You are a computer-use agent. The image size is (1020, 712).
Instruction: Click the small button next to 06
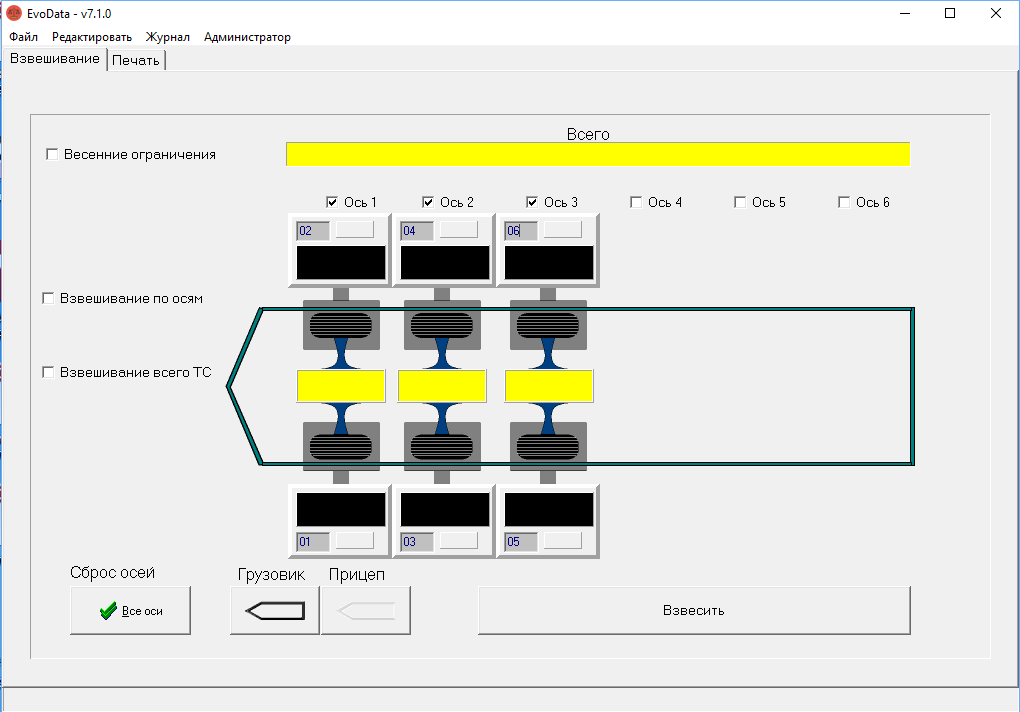tap(563, 230)
